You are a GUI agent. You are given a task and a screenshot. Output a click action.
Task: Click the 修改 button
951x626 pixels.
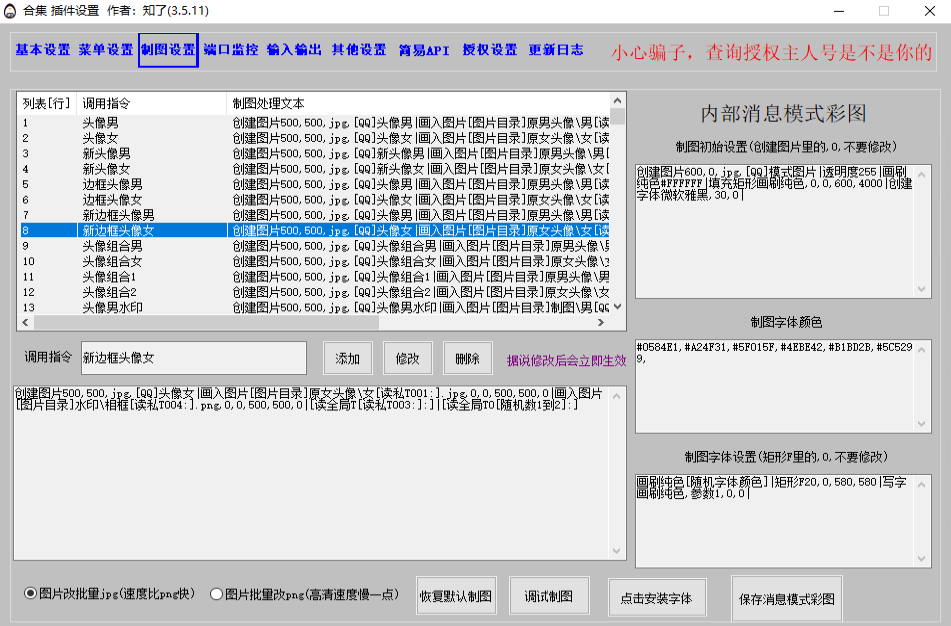click(408, 358)
